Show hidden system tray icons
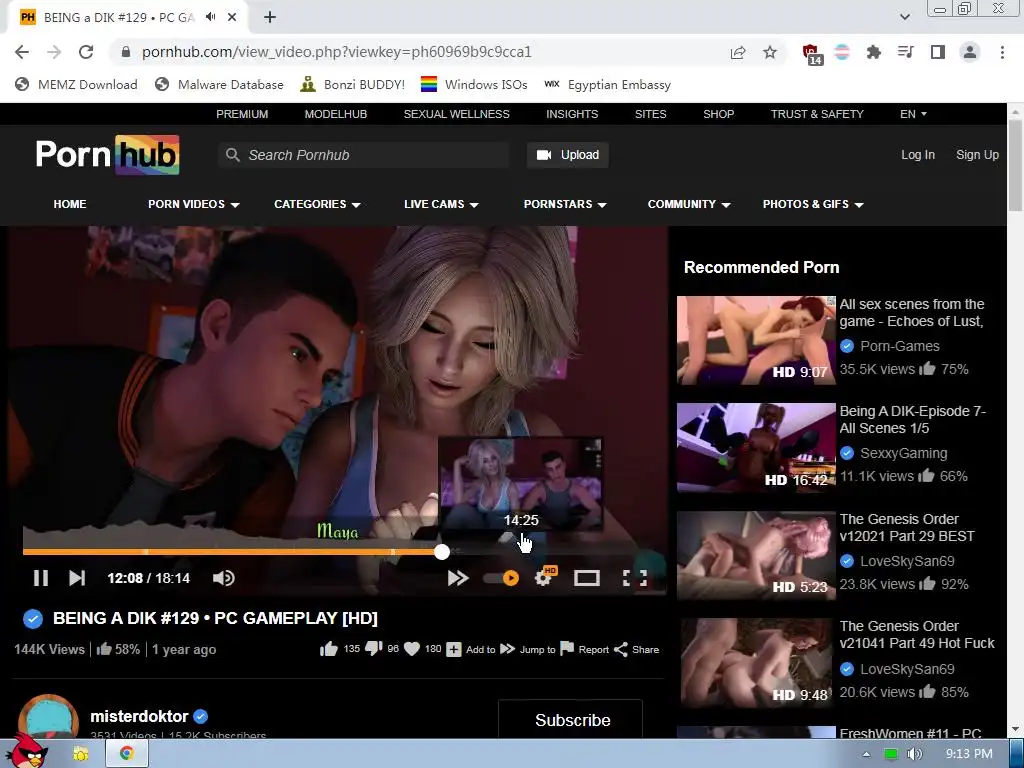Viewport: 1024px width, 768px height. pyautogui.click(x=866, y=754)
